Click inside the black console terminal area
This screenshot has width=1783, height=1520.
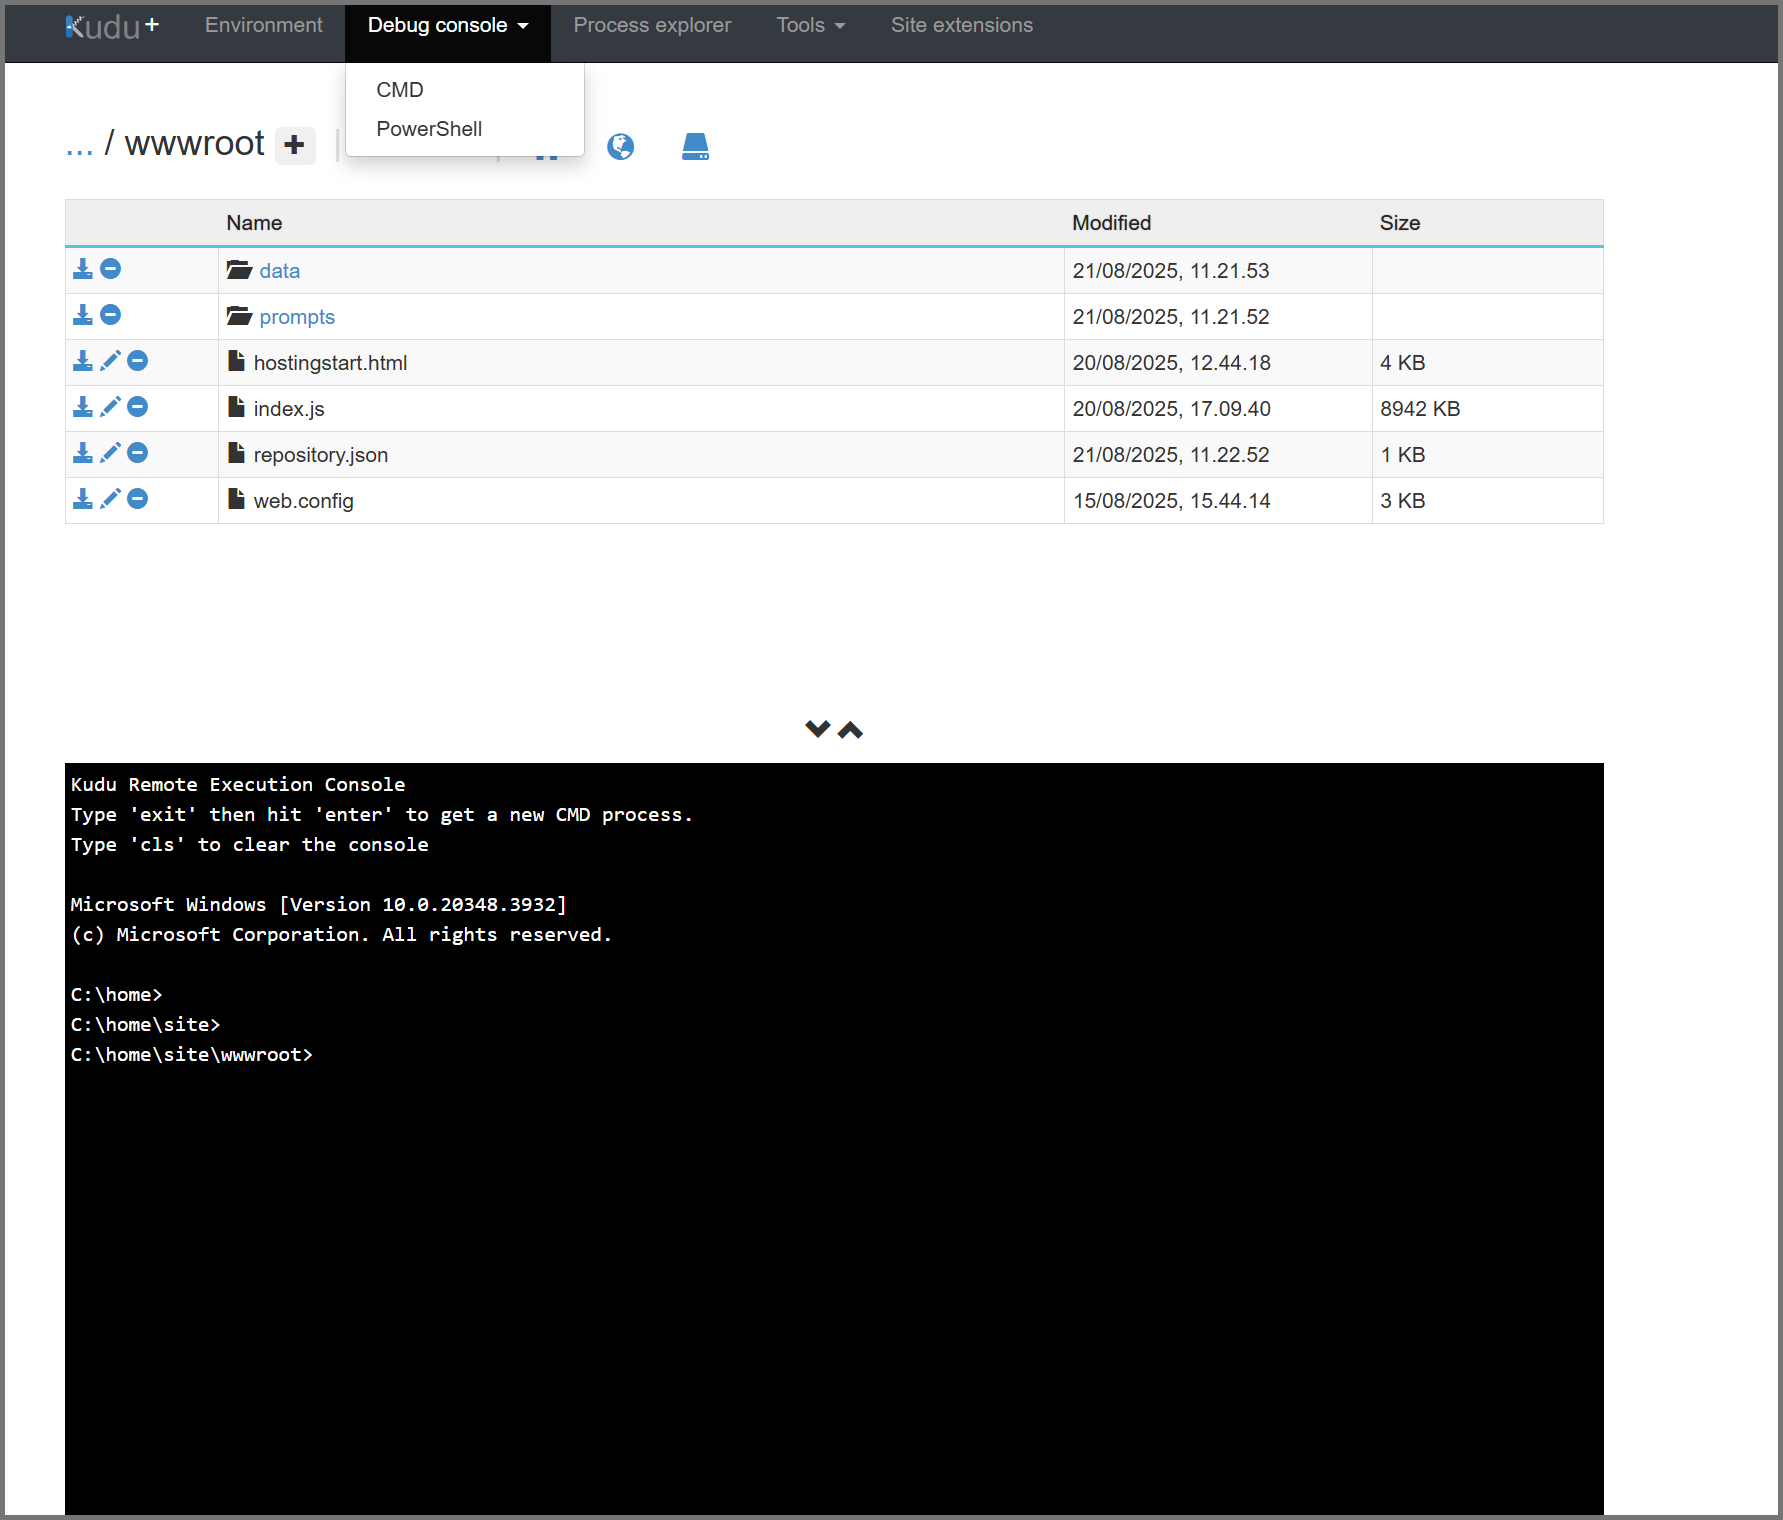834,1250
